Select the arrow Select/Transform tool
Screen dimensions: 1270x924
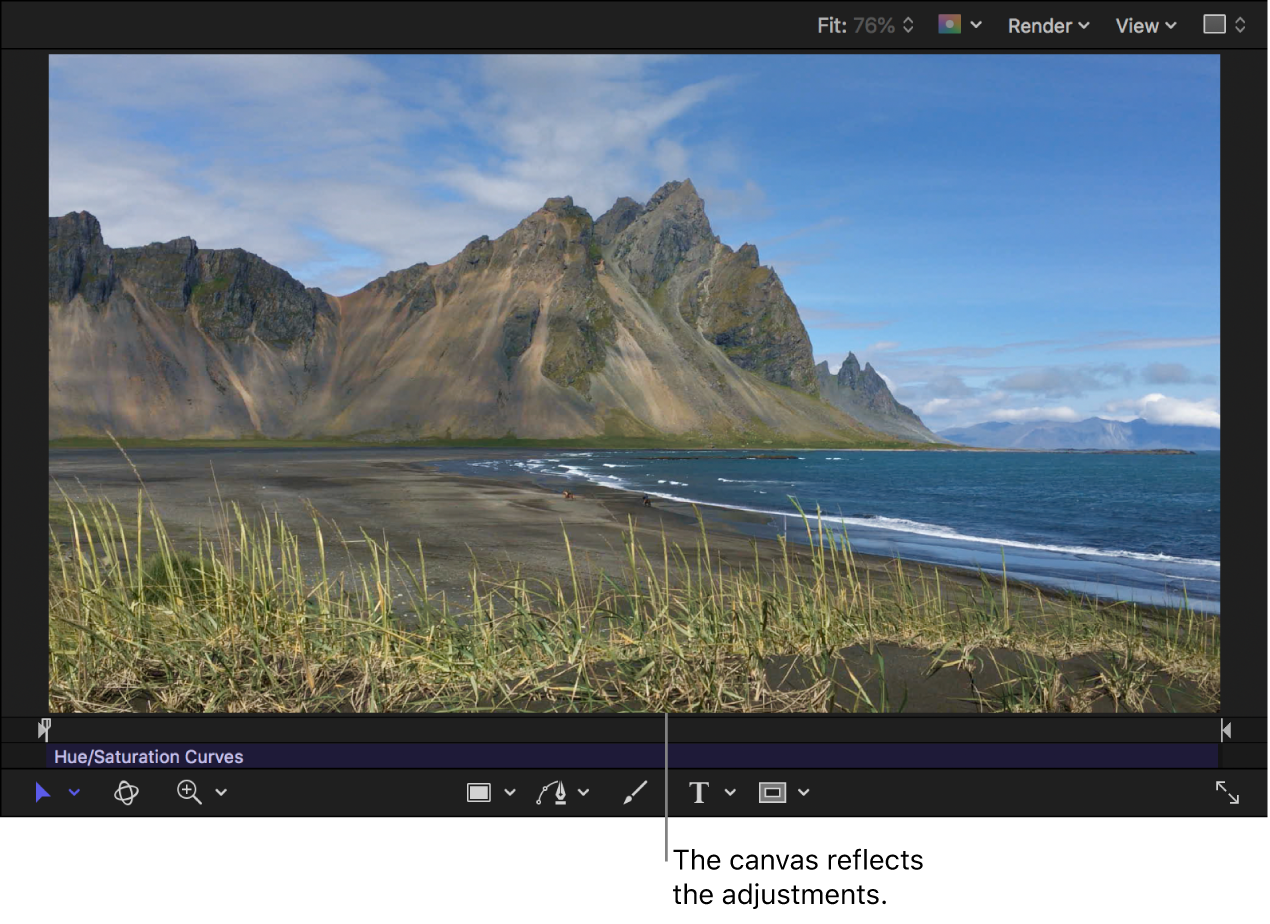tap(42, 793)
